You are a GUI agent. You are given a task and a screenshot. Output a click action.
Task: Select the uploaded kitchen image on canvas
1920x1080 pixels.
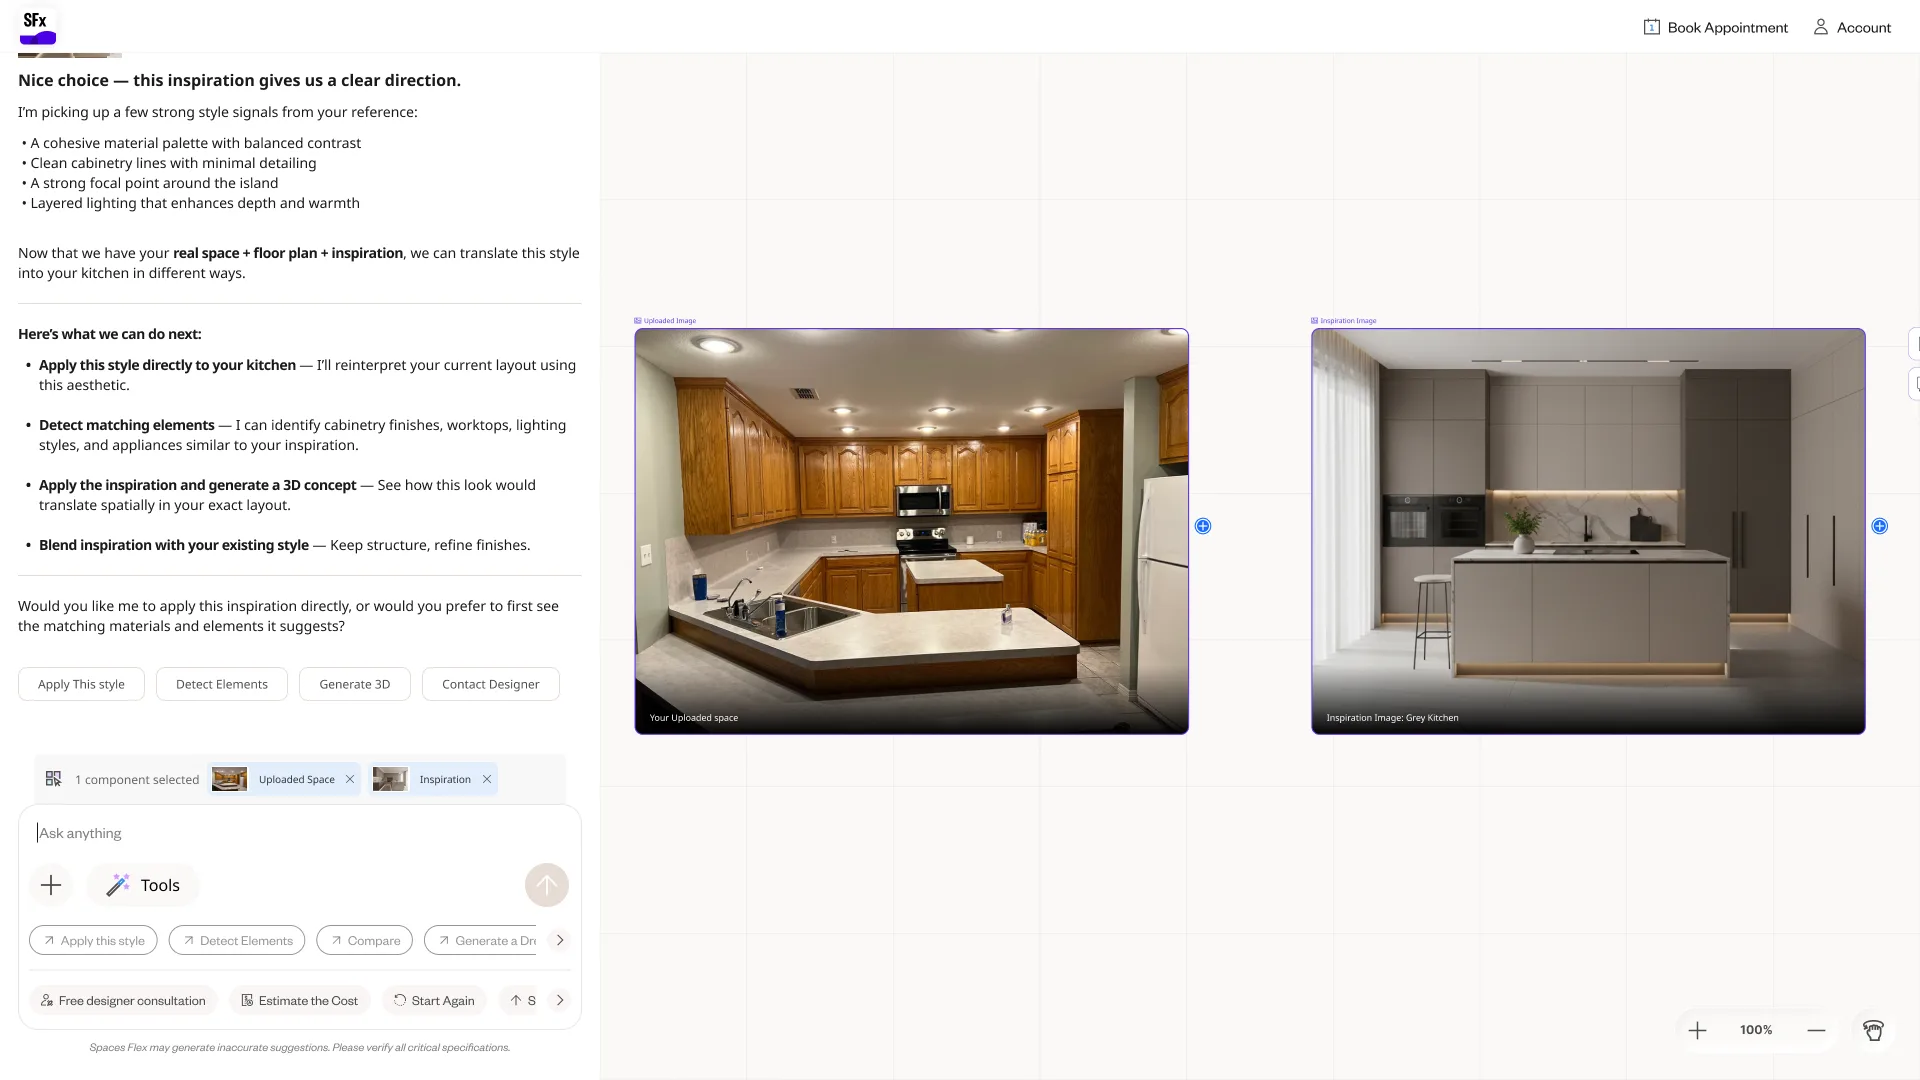pyautogui.click(x=912, y=531)
